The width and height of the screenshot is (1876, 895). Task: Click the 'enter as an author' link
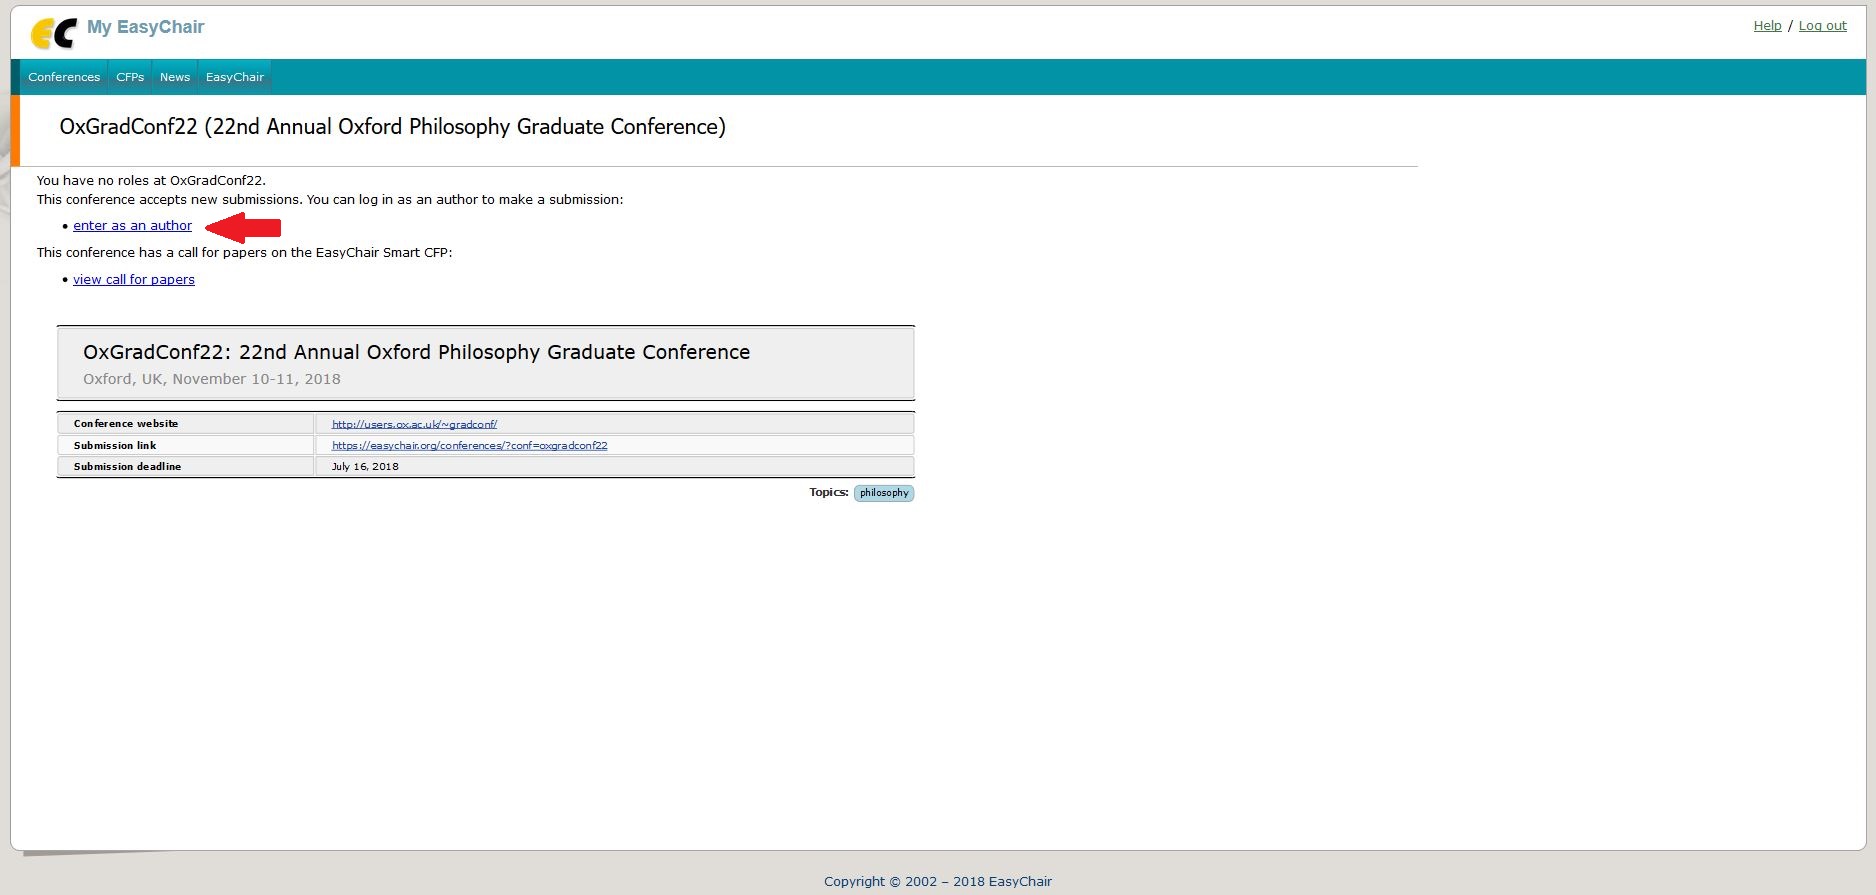(132, 226)
